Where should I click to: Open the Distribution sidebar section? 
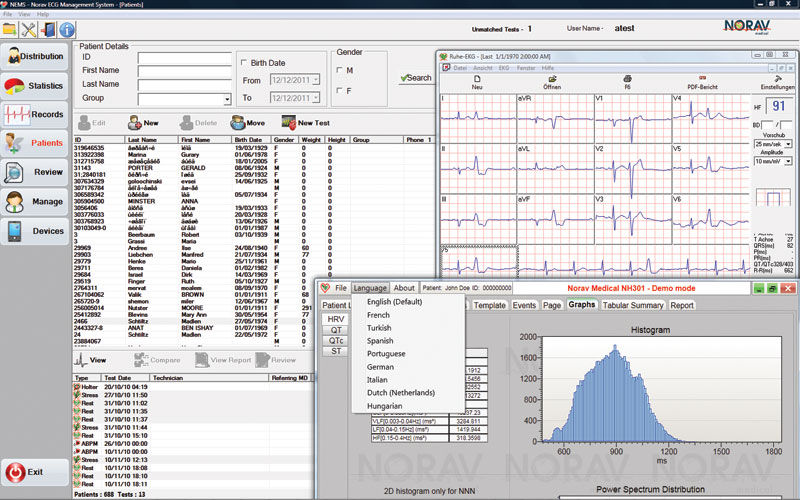34,57
